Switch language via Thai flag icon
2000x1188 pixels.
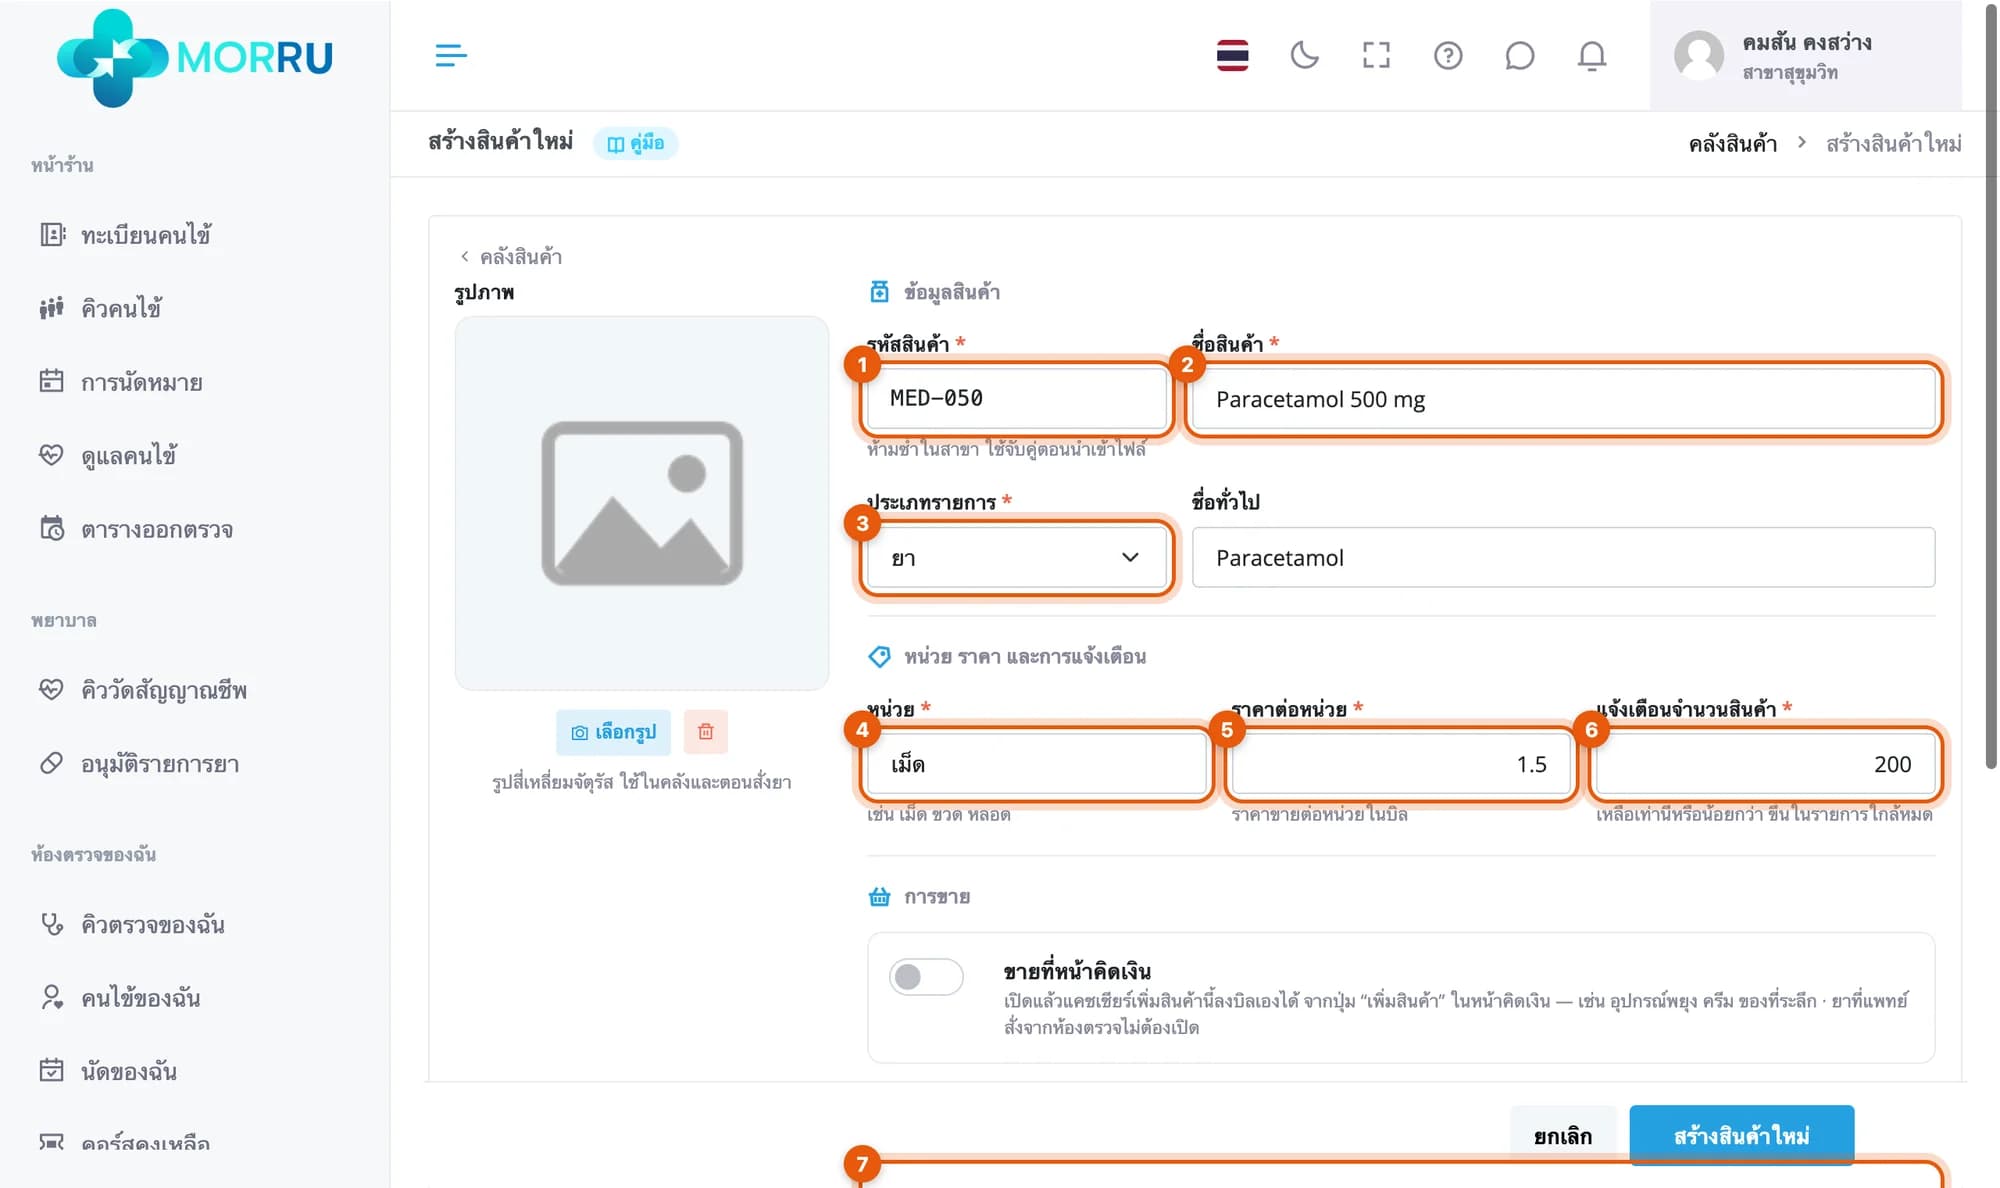(1232, 55)
